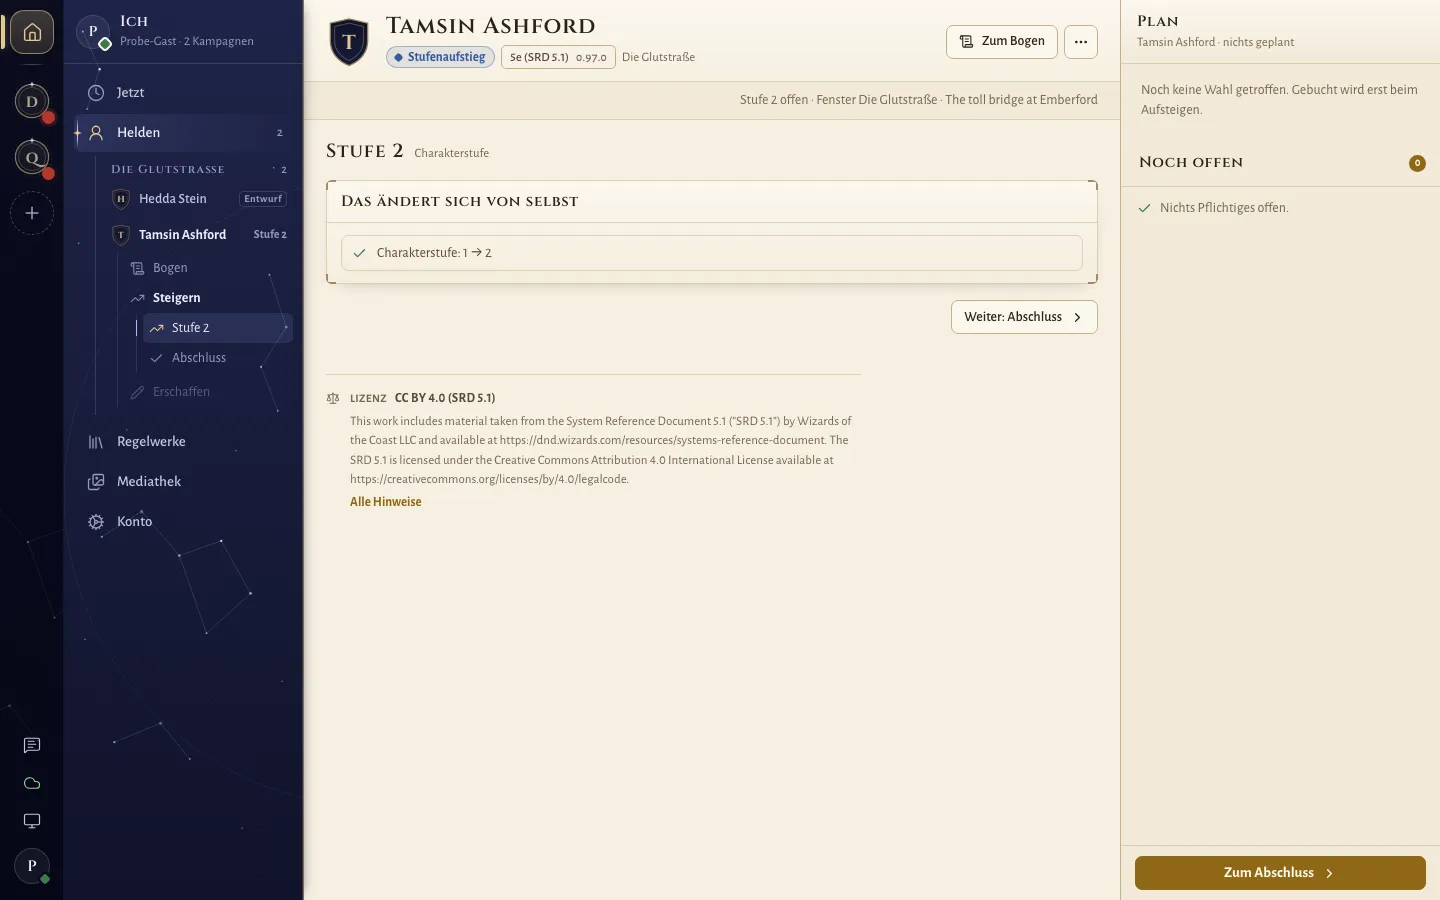Screen dimensions: 1440x900
Task: Open Mediathek in the sidebar
Action: tap(183, 482)
